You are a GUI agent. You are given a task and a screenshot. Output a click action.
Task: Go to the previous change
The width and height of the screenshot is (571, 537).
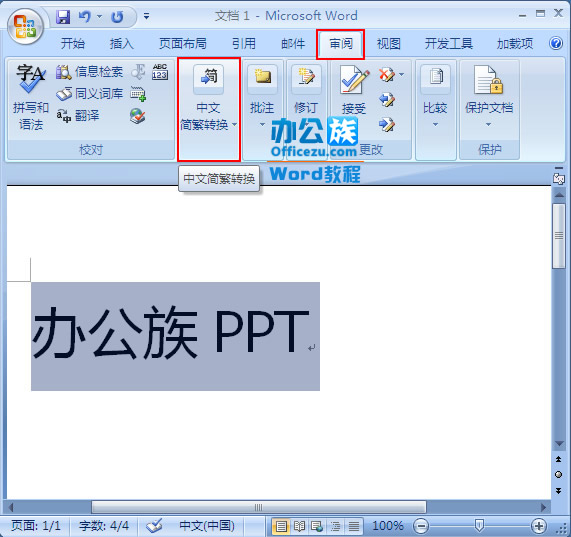(x=386, y=99)
